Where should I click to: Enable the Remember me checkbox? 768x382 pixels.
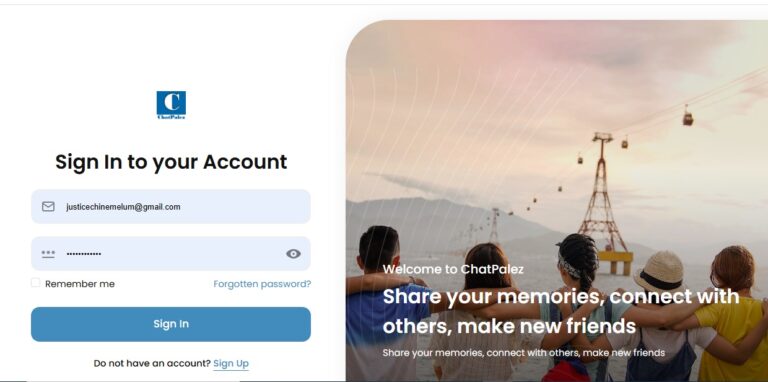(x=36, y=283)
